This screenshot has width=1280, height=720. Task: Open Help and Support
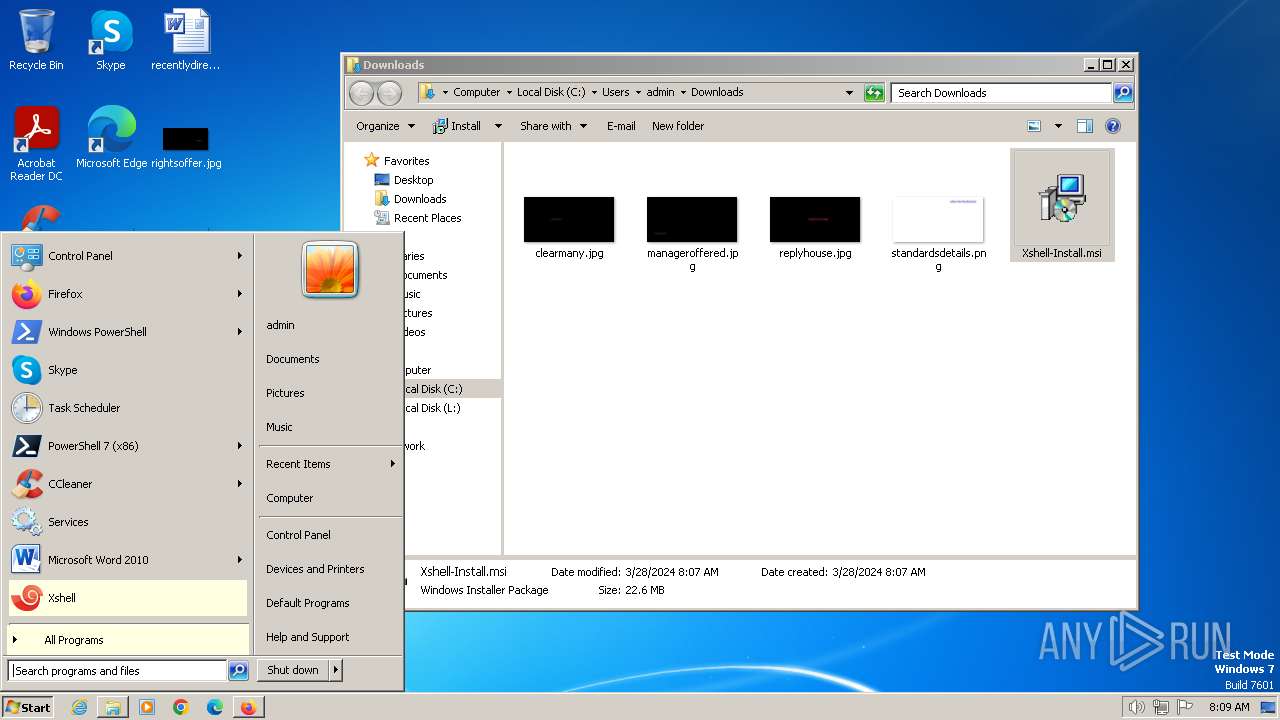(307, 637)
